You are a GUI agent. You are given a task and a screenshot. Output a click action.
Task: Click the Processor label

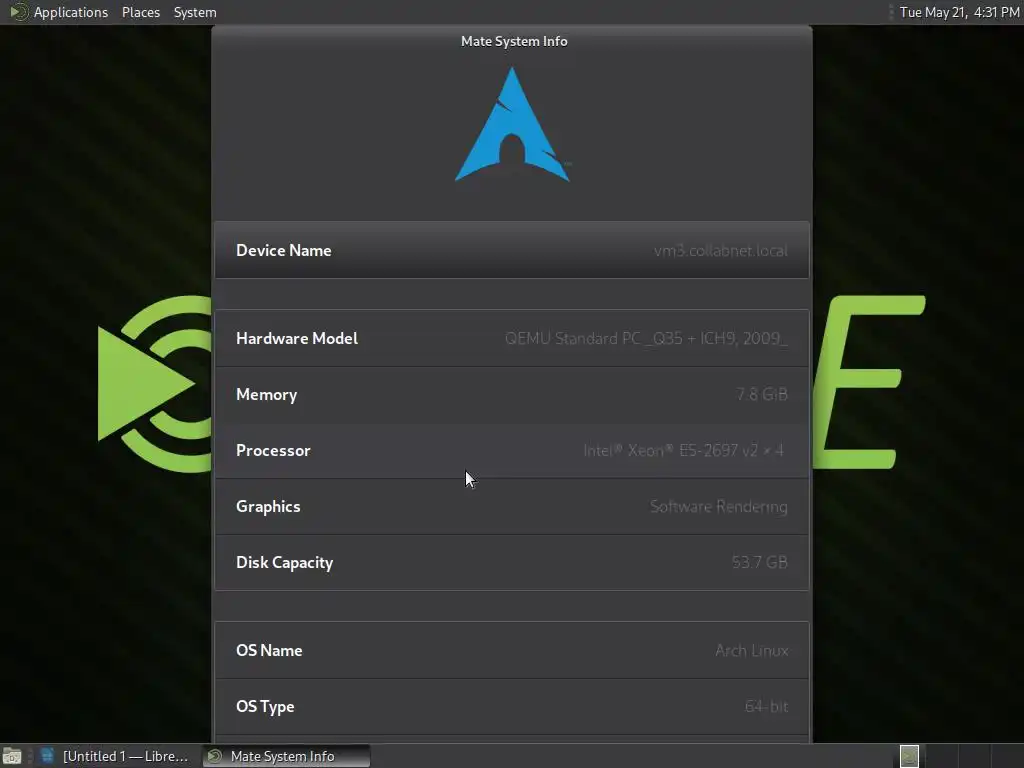(273, 451)
